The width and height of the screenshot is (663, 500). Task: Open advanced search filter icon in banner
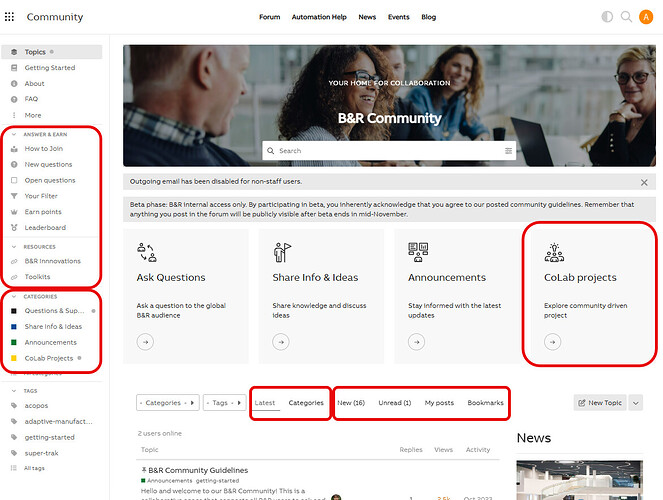coord(508,151)
